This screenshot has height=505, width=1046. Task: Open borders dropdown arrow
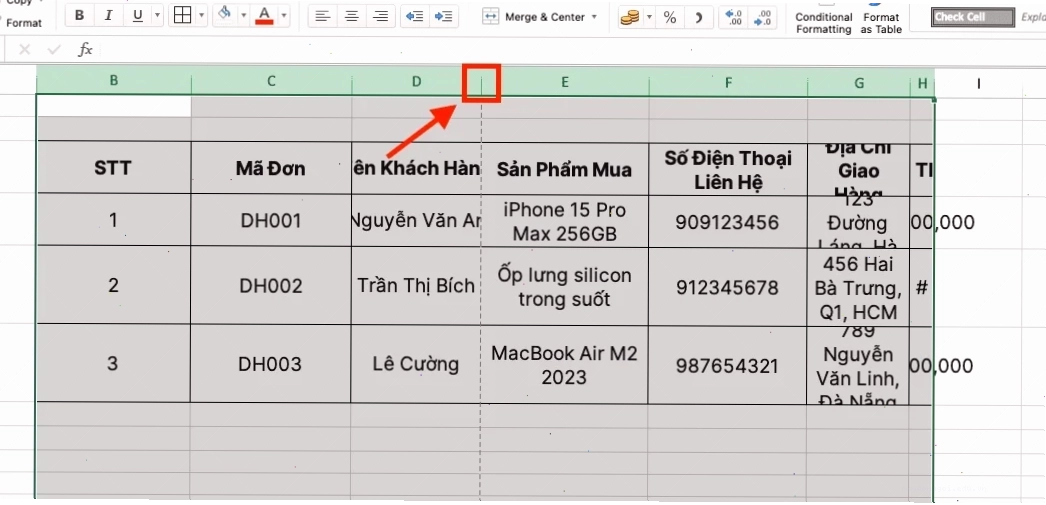point(201,15)
